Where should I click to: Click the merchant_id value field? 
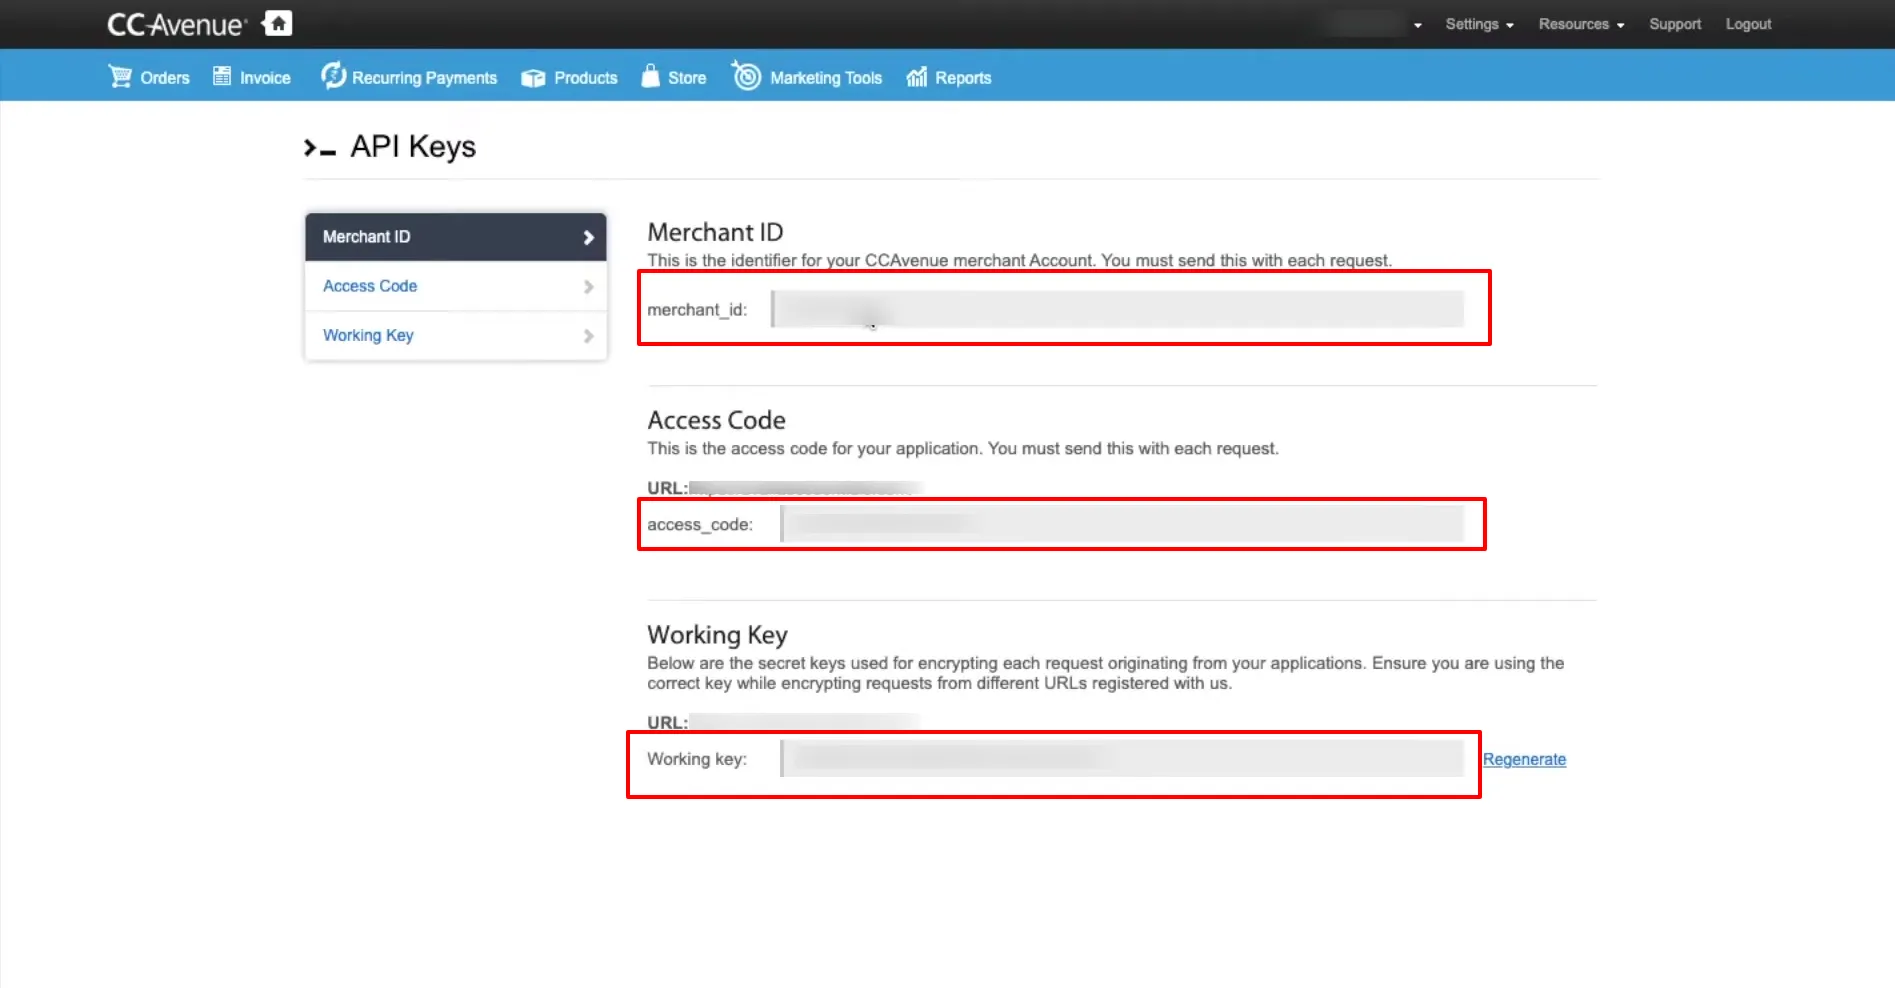(1118, 309)
